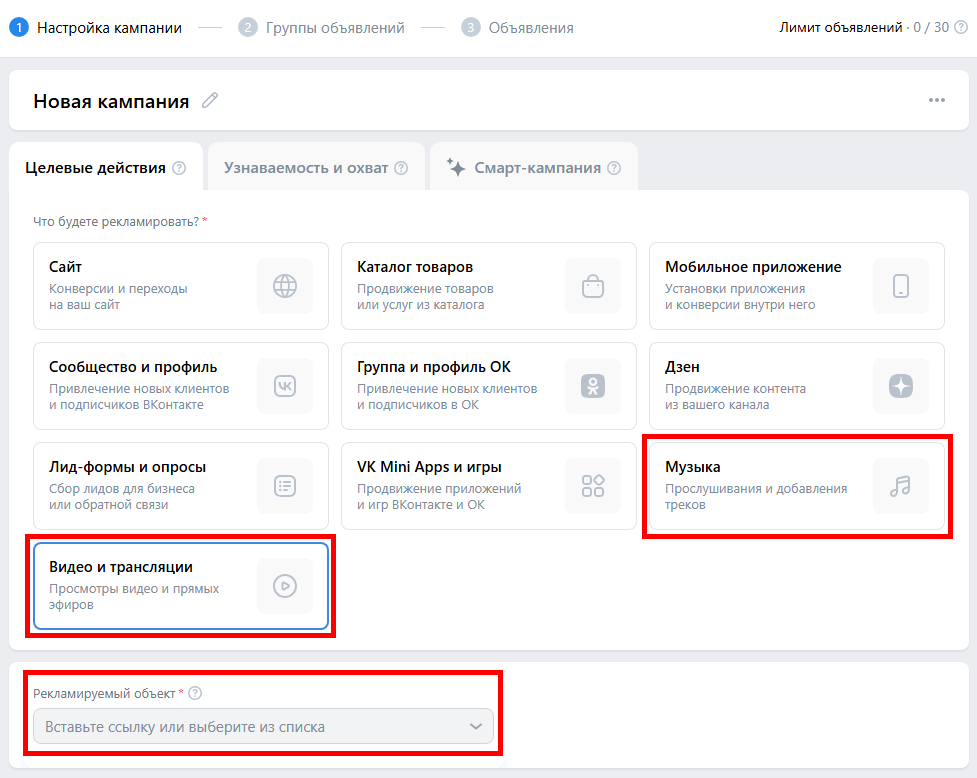Select Группа и профиль ОК option
This screenshot has height=778, width=977.
tap(488, 386)
